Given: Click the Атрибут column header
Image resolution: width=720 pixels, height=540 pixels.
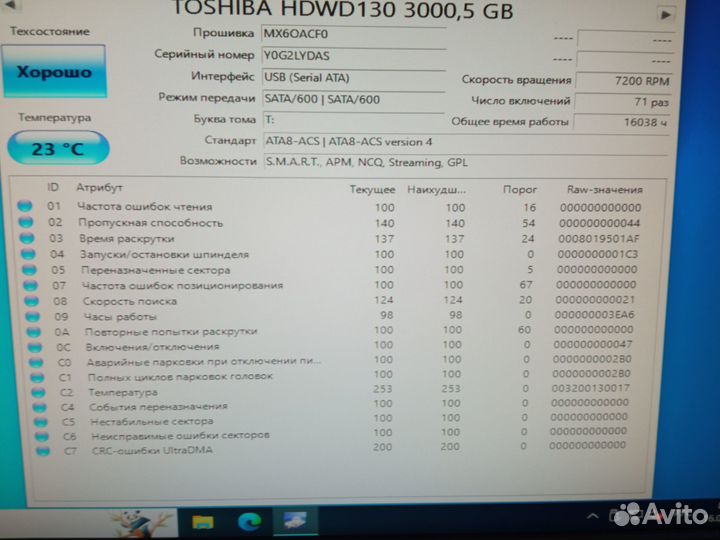Looking at the screenshot, I should 99,187.
